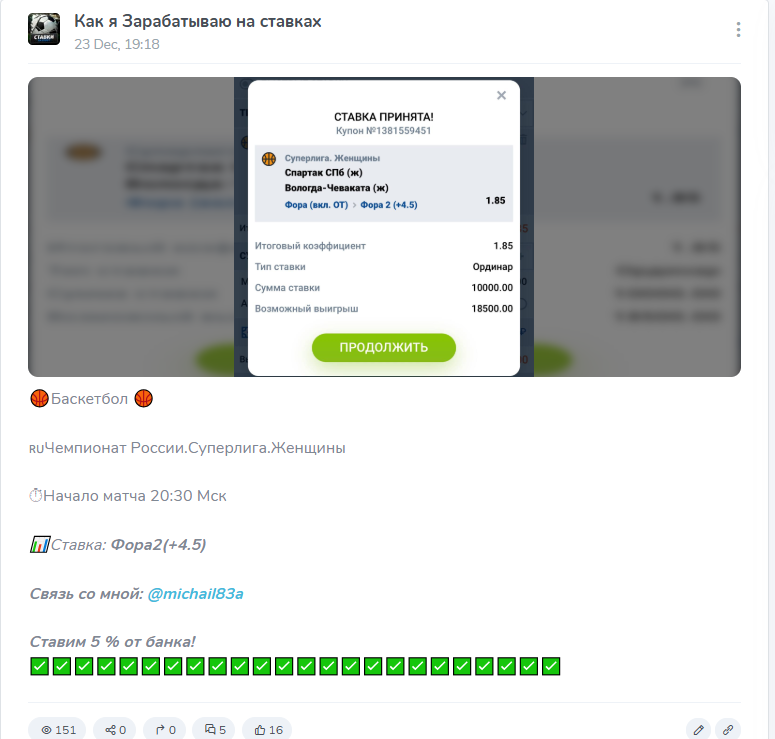Click the post date 23 Dec, 19:18
The image size is (775, 739).
click(117, 44)
